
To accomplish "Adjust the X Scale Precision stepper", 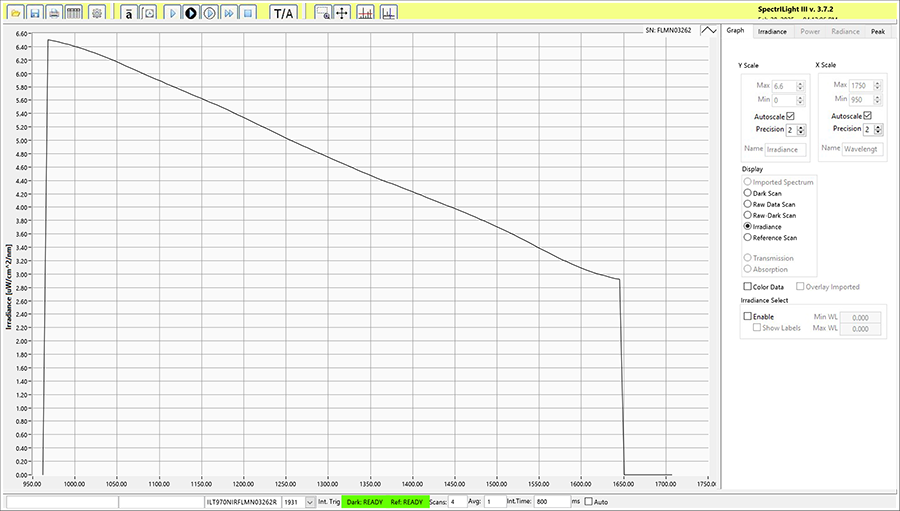I will (x=878, y=129).
